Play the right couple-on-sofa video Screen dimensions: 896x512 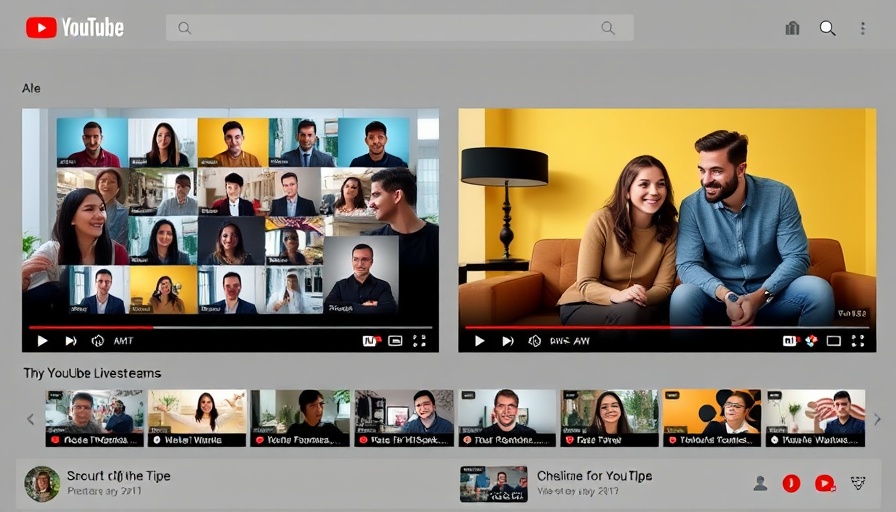[479, 341]
